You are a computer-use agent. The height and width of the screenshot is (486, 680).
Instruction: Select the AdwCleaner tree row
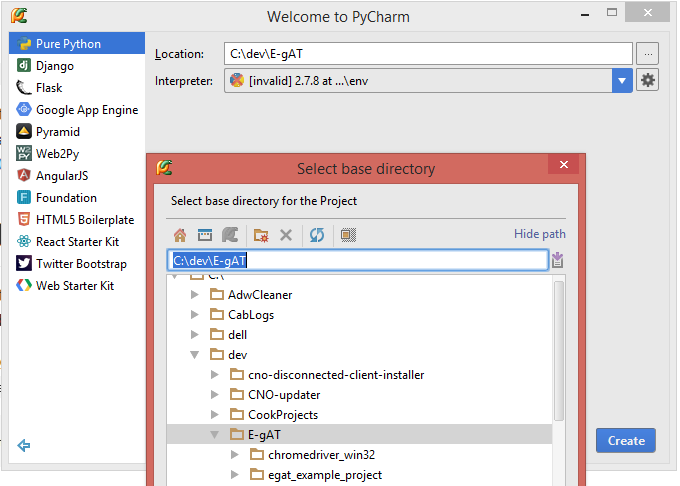(359, 295)
